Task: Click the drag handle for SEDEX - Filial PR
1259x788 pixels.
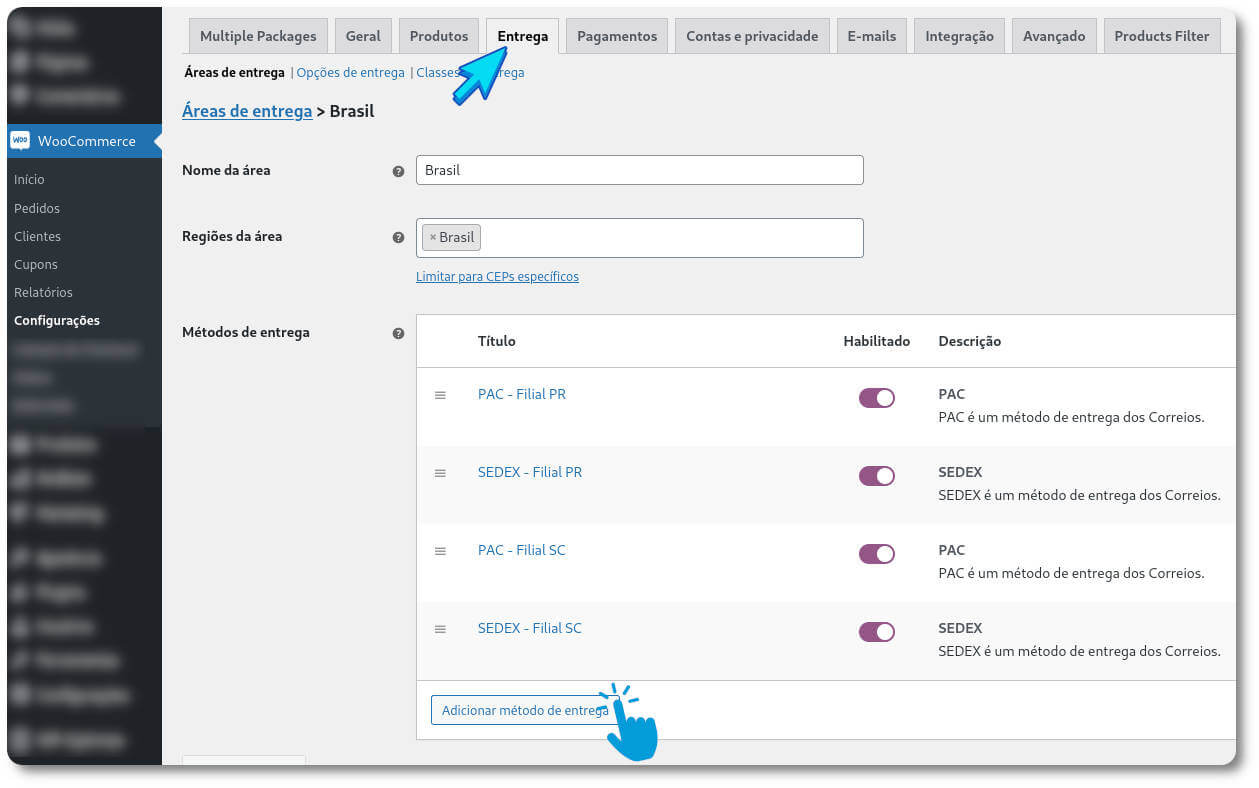Action: 440,473
